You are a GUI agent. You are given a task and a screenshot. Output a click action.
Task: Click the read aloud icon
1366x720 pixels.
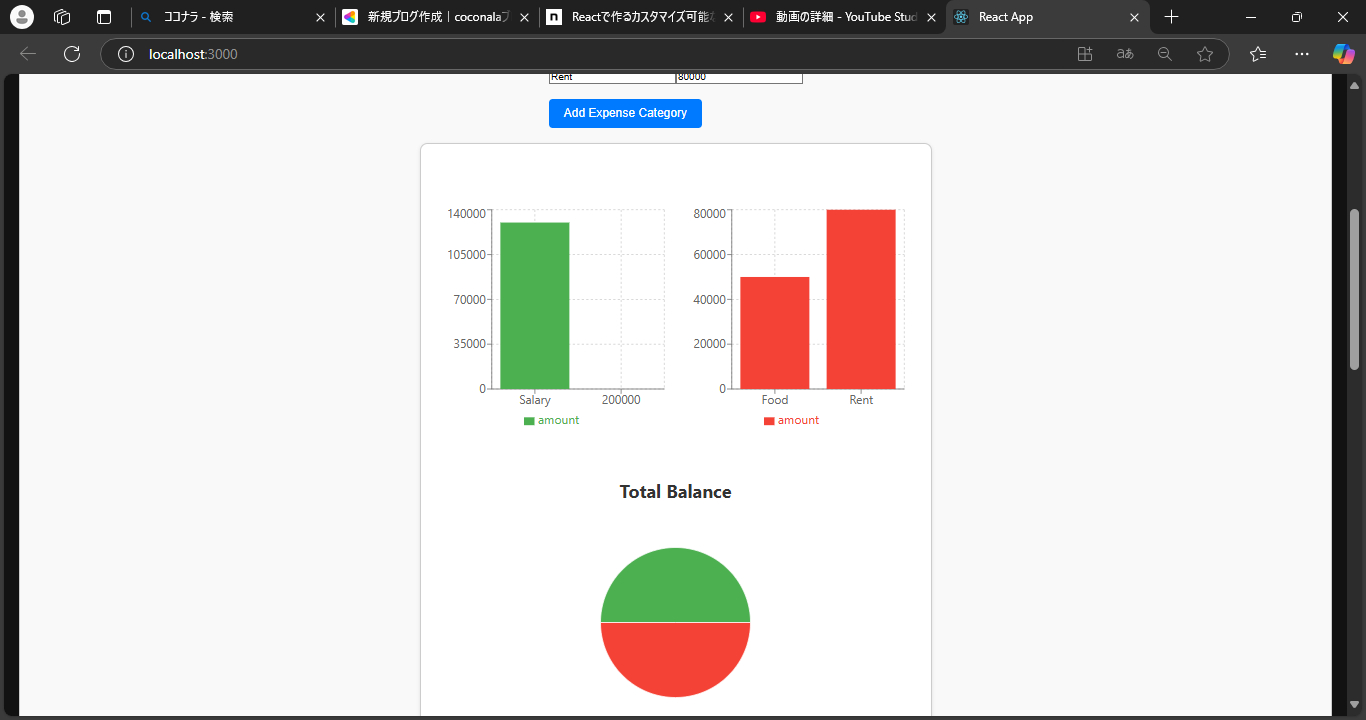[1125, 54]
